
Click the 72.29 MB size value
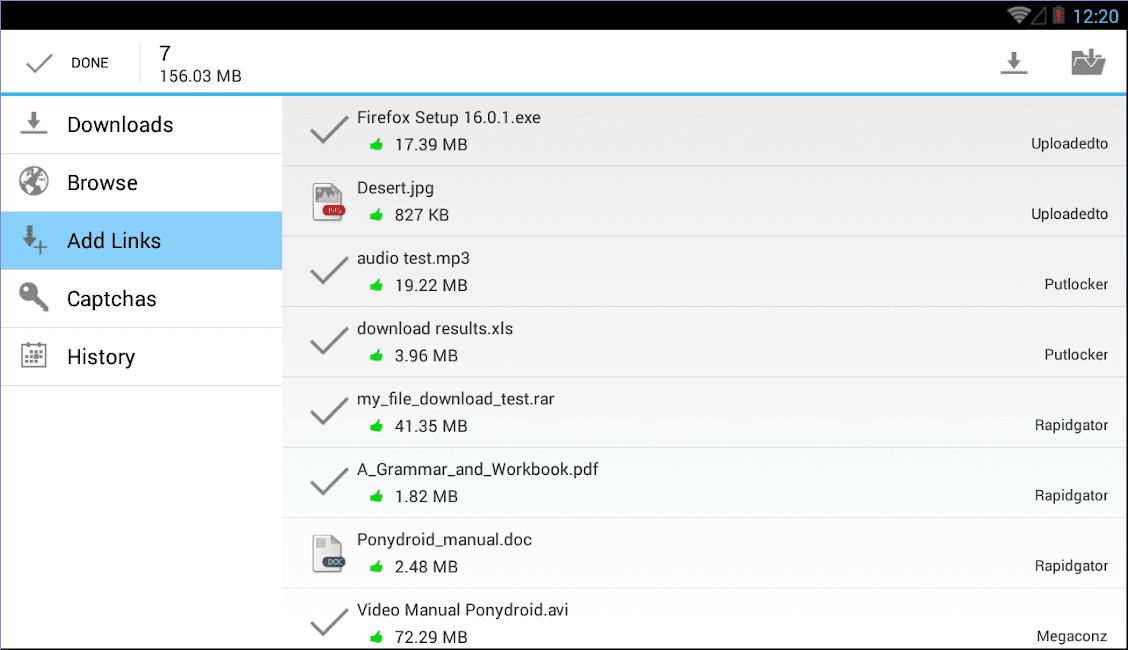coord(431,638)
